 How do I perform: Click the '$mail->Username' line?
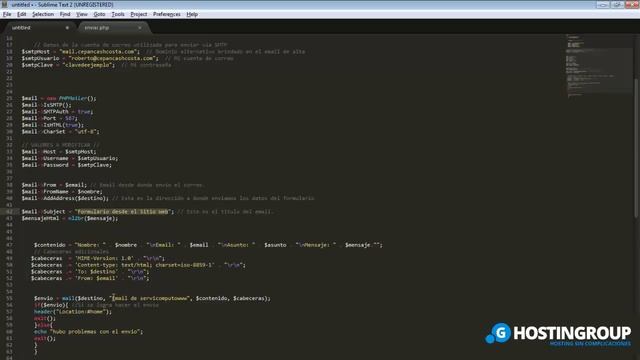click(x=70, y=158)
